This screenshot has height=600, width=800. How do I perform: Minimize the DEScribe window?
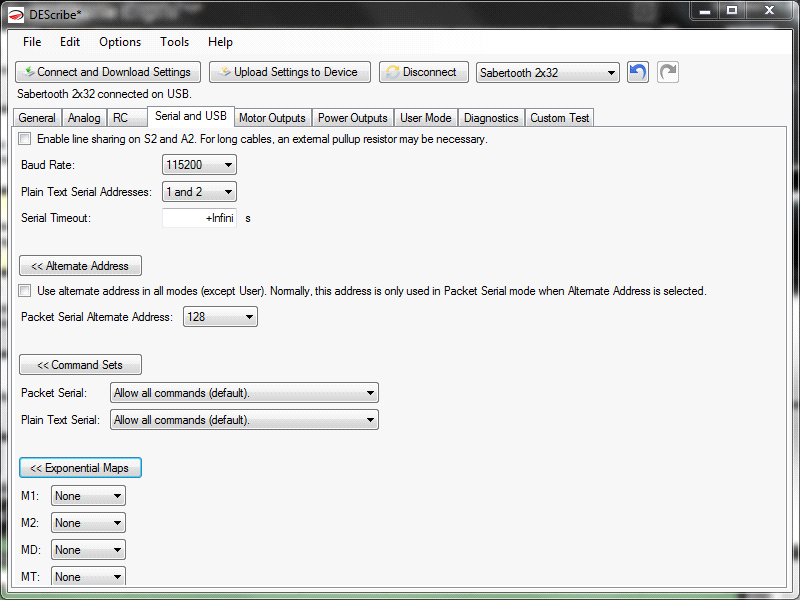point(705,11)
